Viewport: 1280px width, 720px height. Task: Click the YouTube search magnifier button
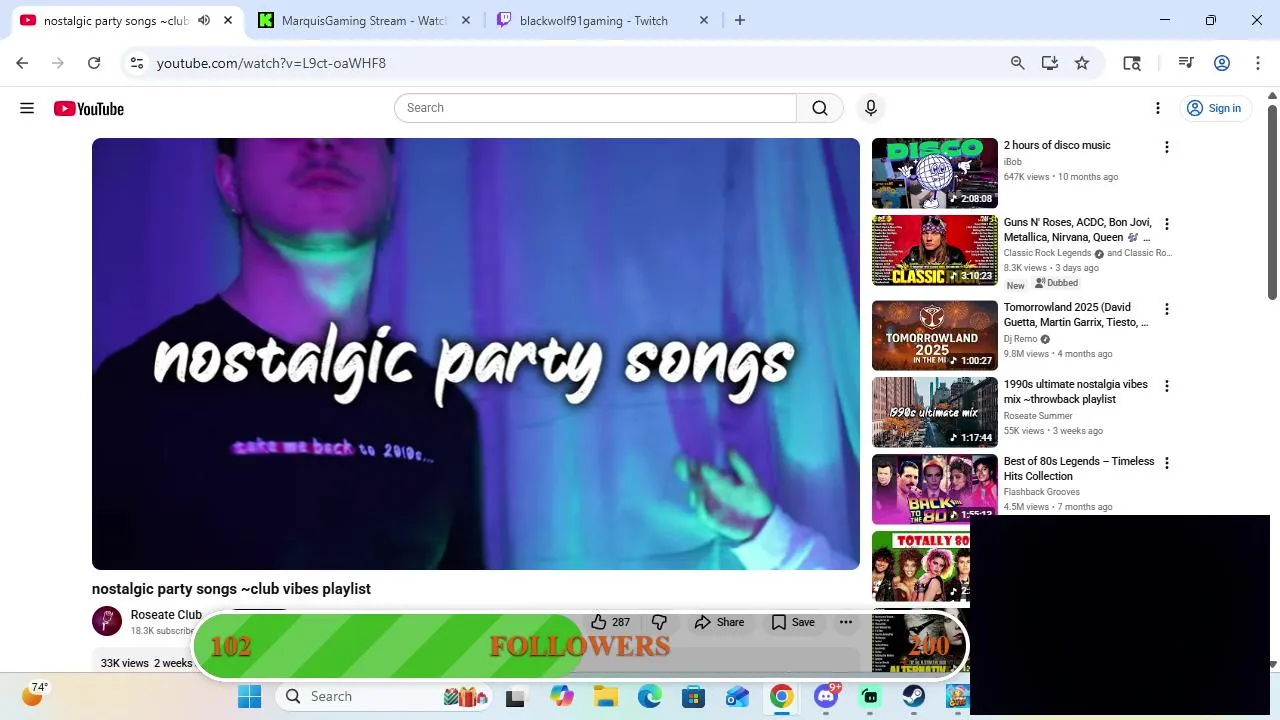tap(820, 108)
